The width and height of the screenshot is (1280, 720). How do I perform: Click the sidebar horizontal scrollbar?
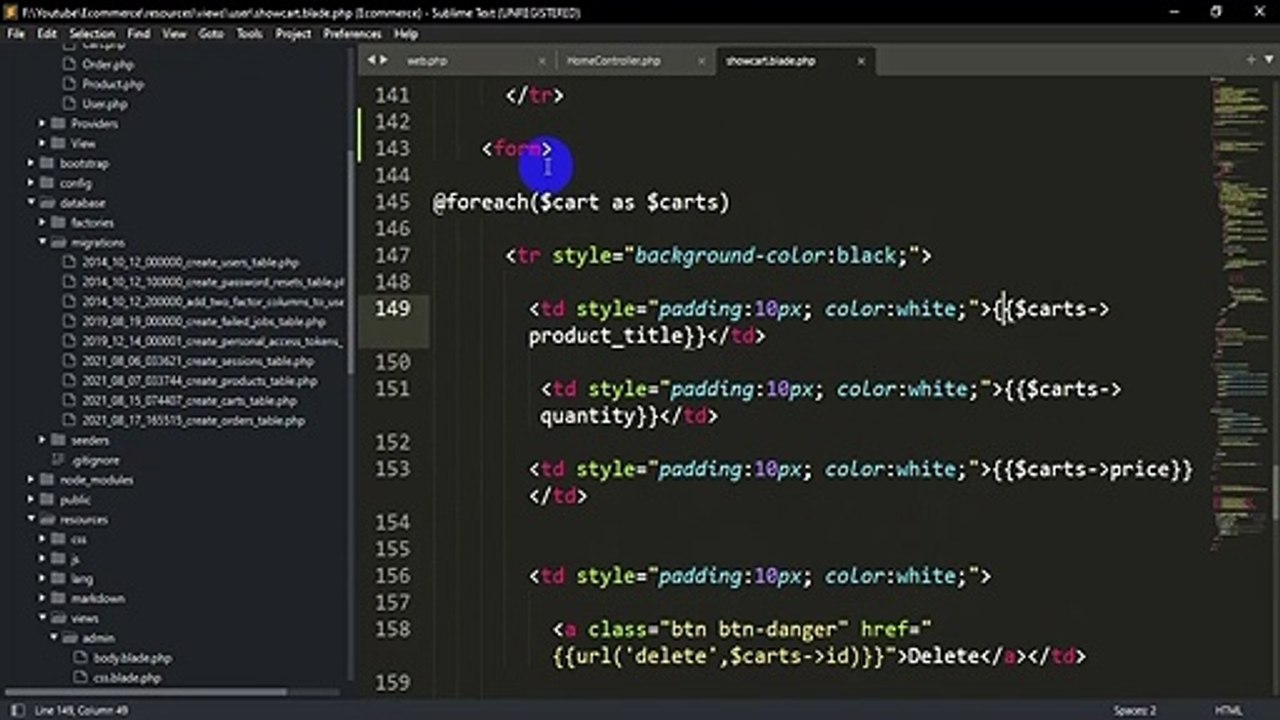[146, 691]
